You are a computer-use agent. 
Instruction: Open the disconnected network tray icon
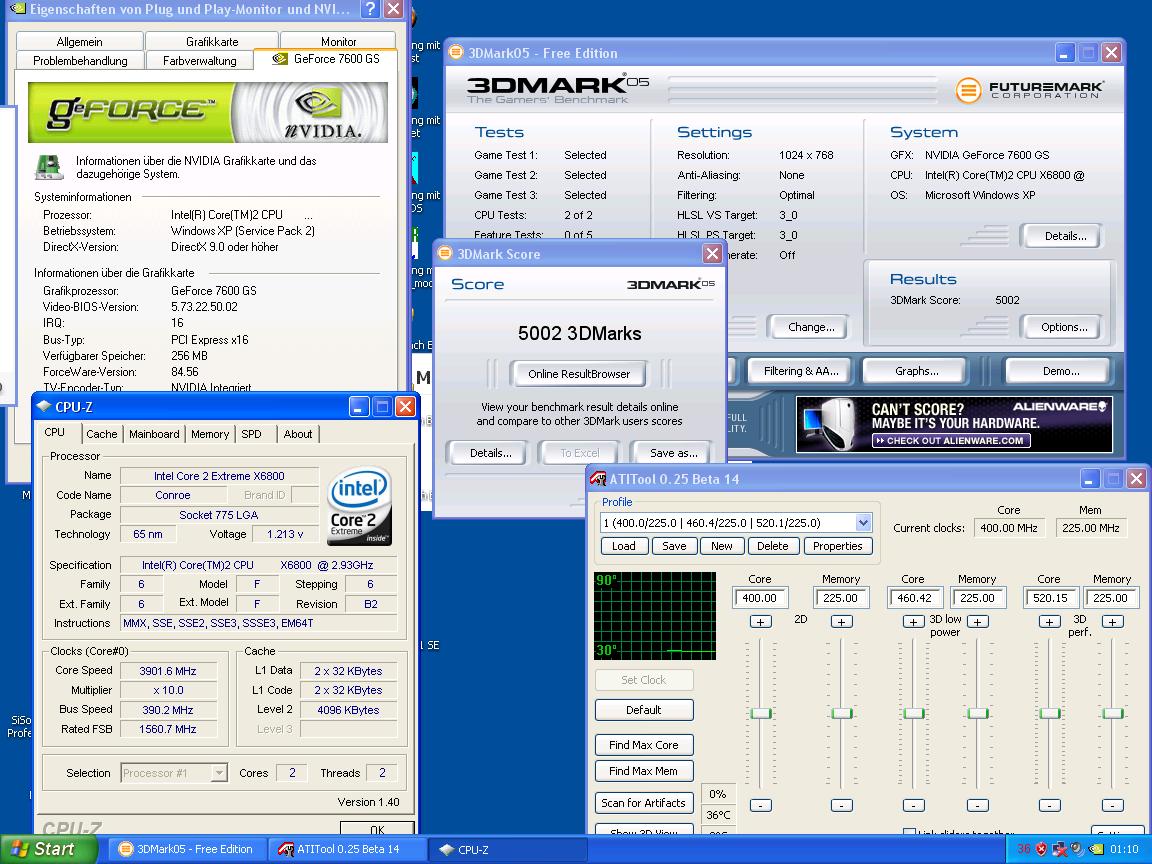tap(1059, 849)
